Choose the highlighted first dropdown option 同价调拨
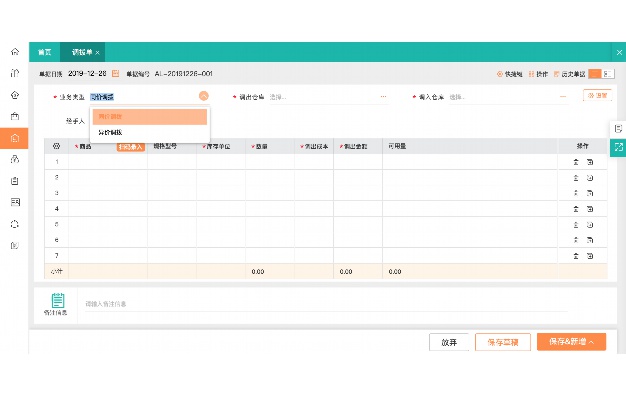 coord(150,117)
